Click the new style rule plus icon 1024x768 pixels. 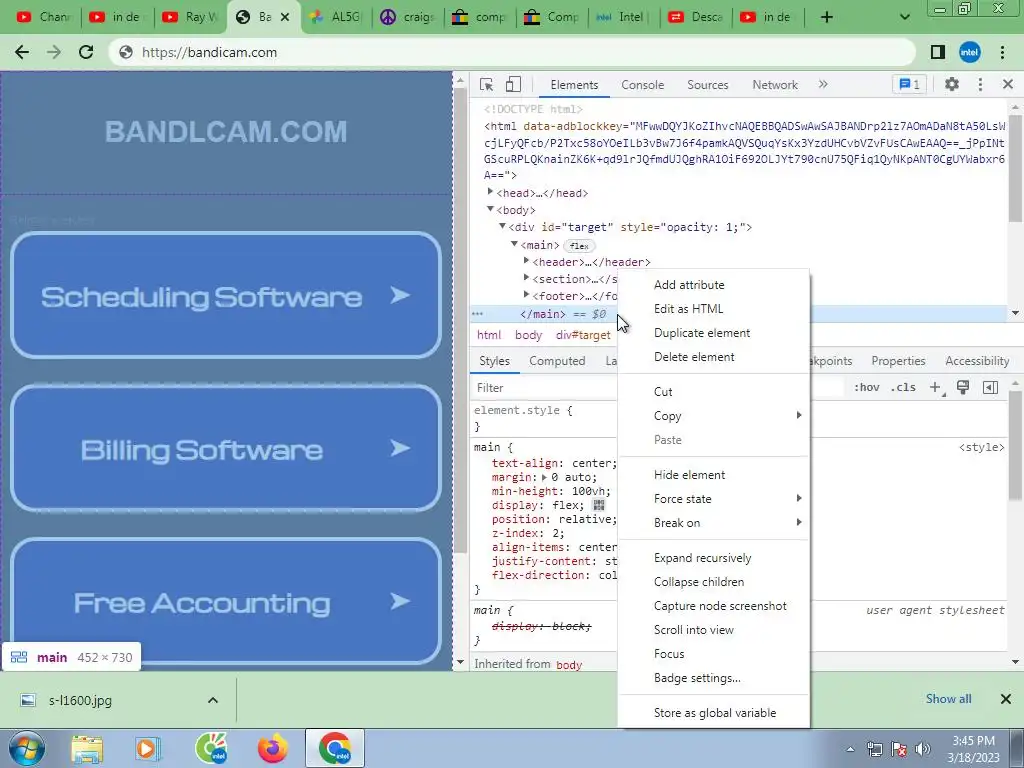pos(935,388)
